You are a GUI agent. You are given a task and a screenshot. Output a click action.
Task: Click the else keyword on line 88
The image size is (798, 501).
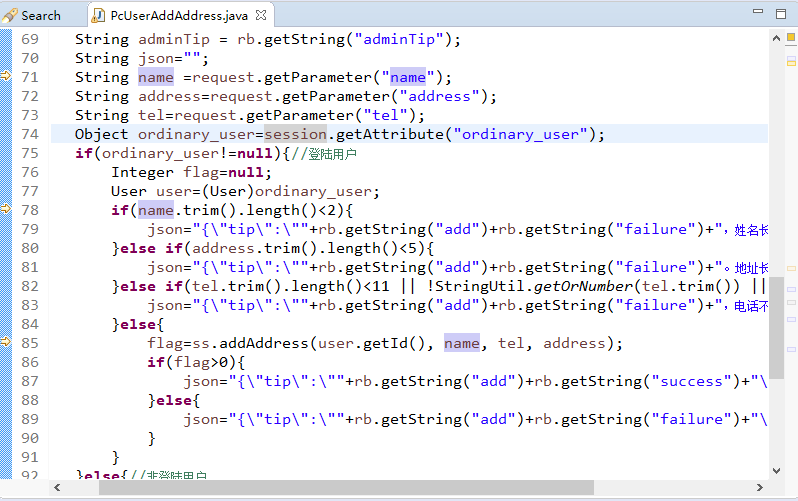click(x=175, y=401)
